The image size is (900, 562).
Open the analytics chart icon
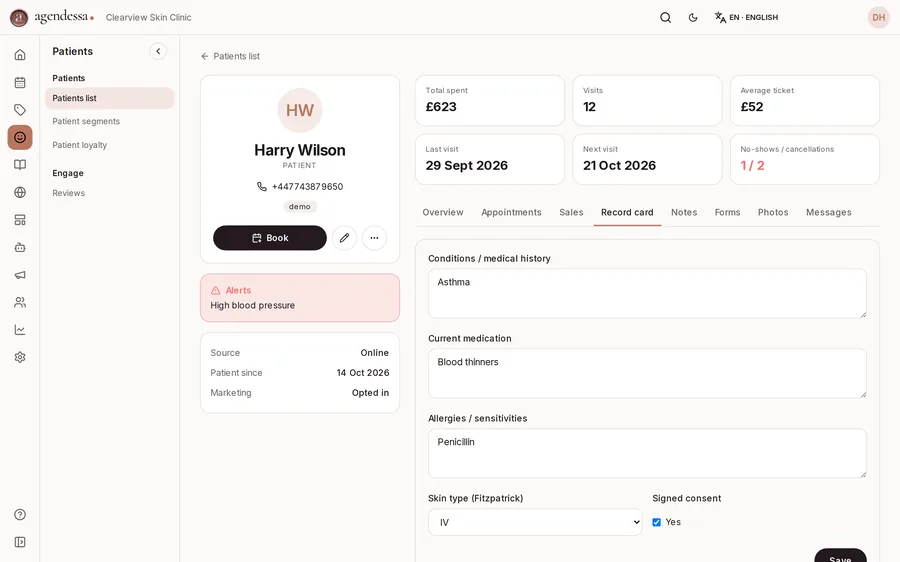(20, 330)
